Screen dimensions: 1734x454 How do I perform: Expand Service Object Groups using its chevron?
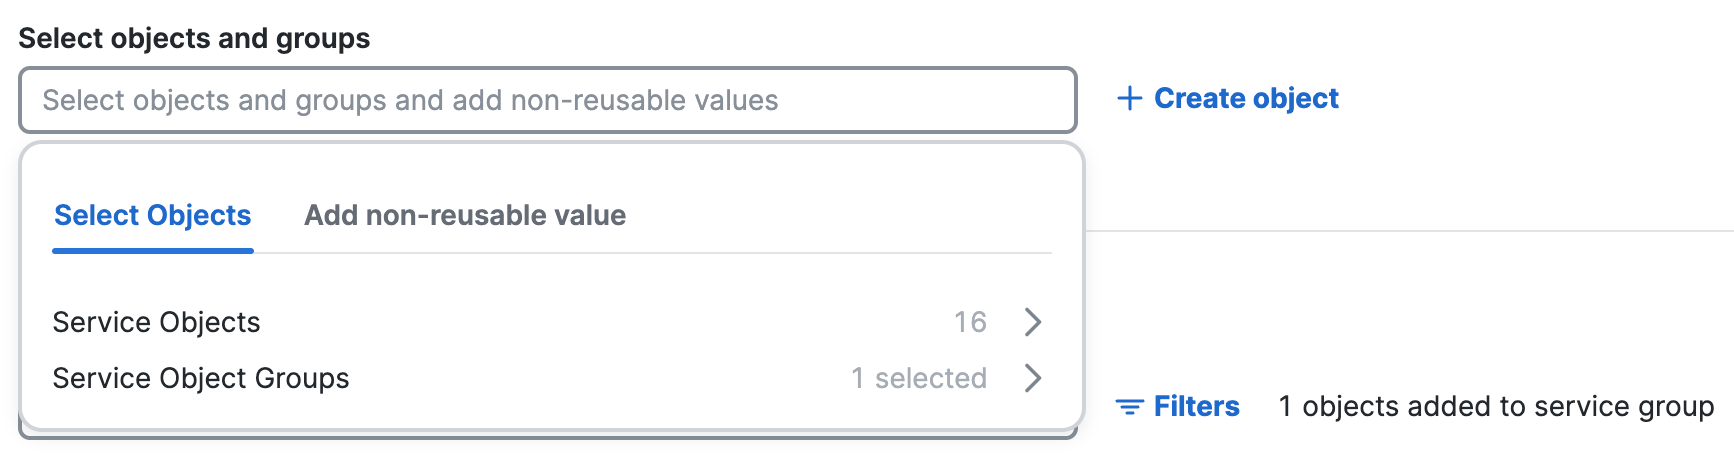coord(1033,378)
